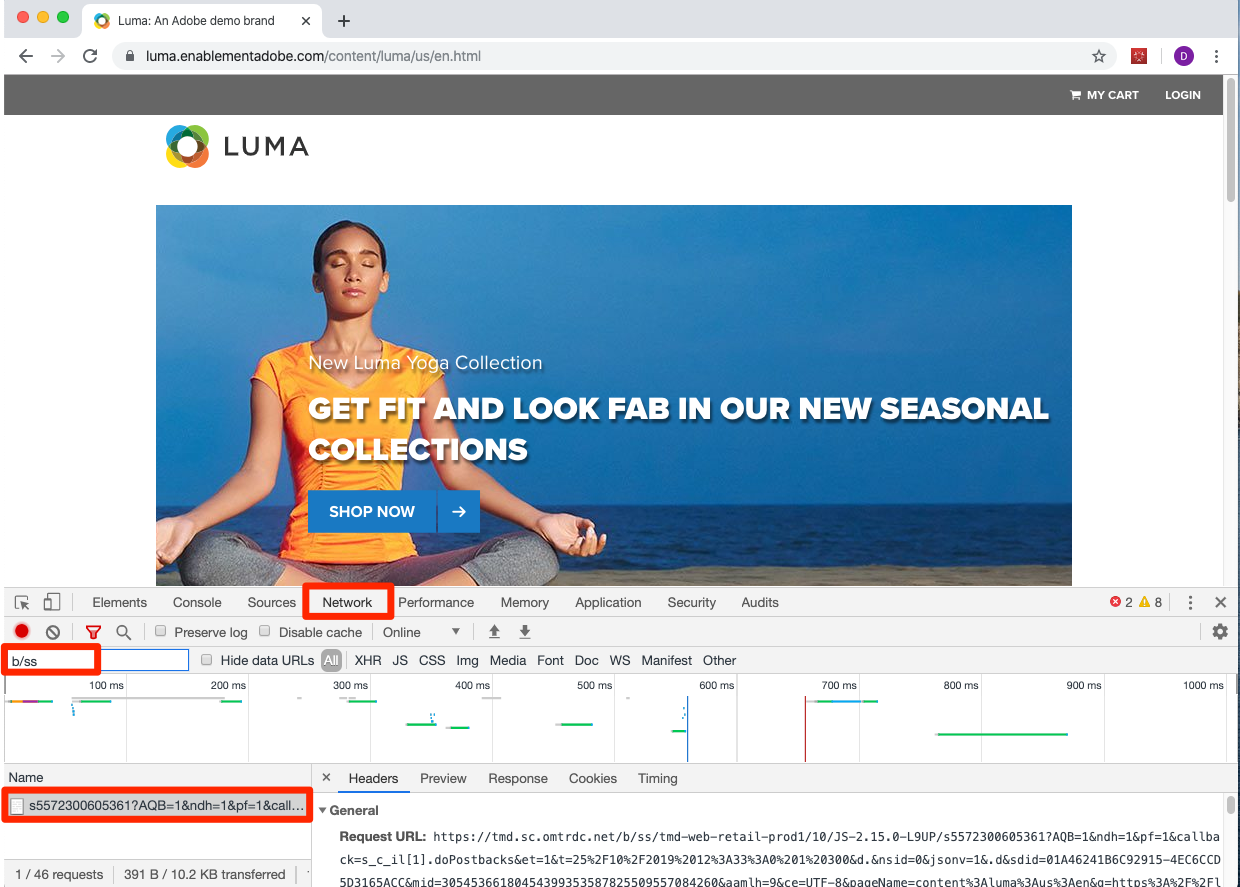Open MY CART link
Image resolution: width=1240 pixels, height=887 pixels.
pyautogui.click(x=1105, y=95)
